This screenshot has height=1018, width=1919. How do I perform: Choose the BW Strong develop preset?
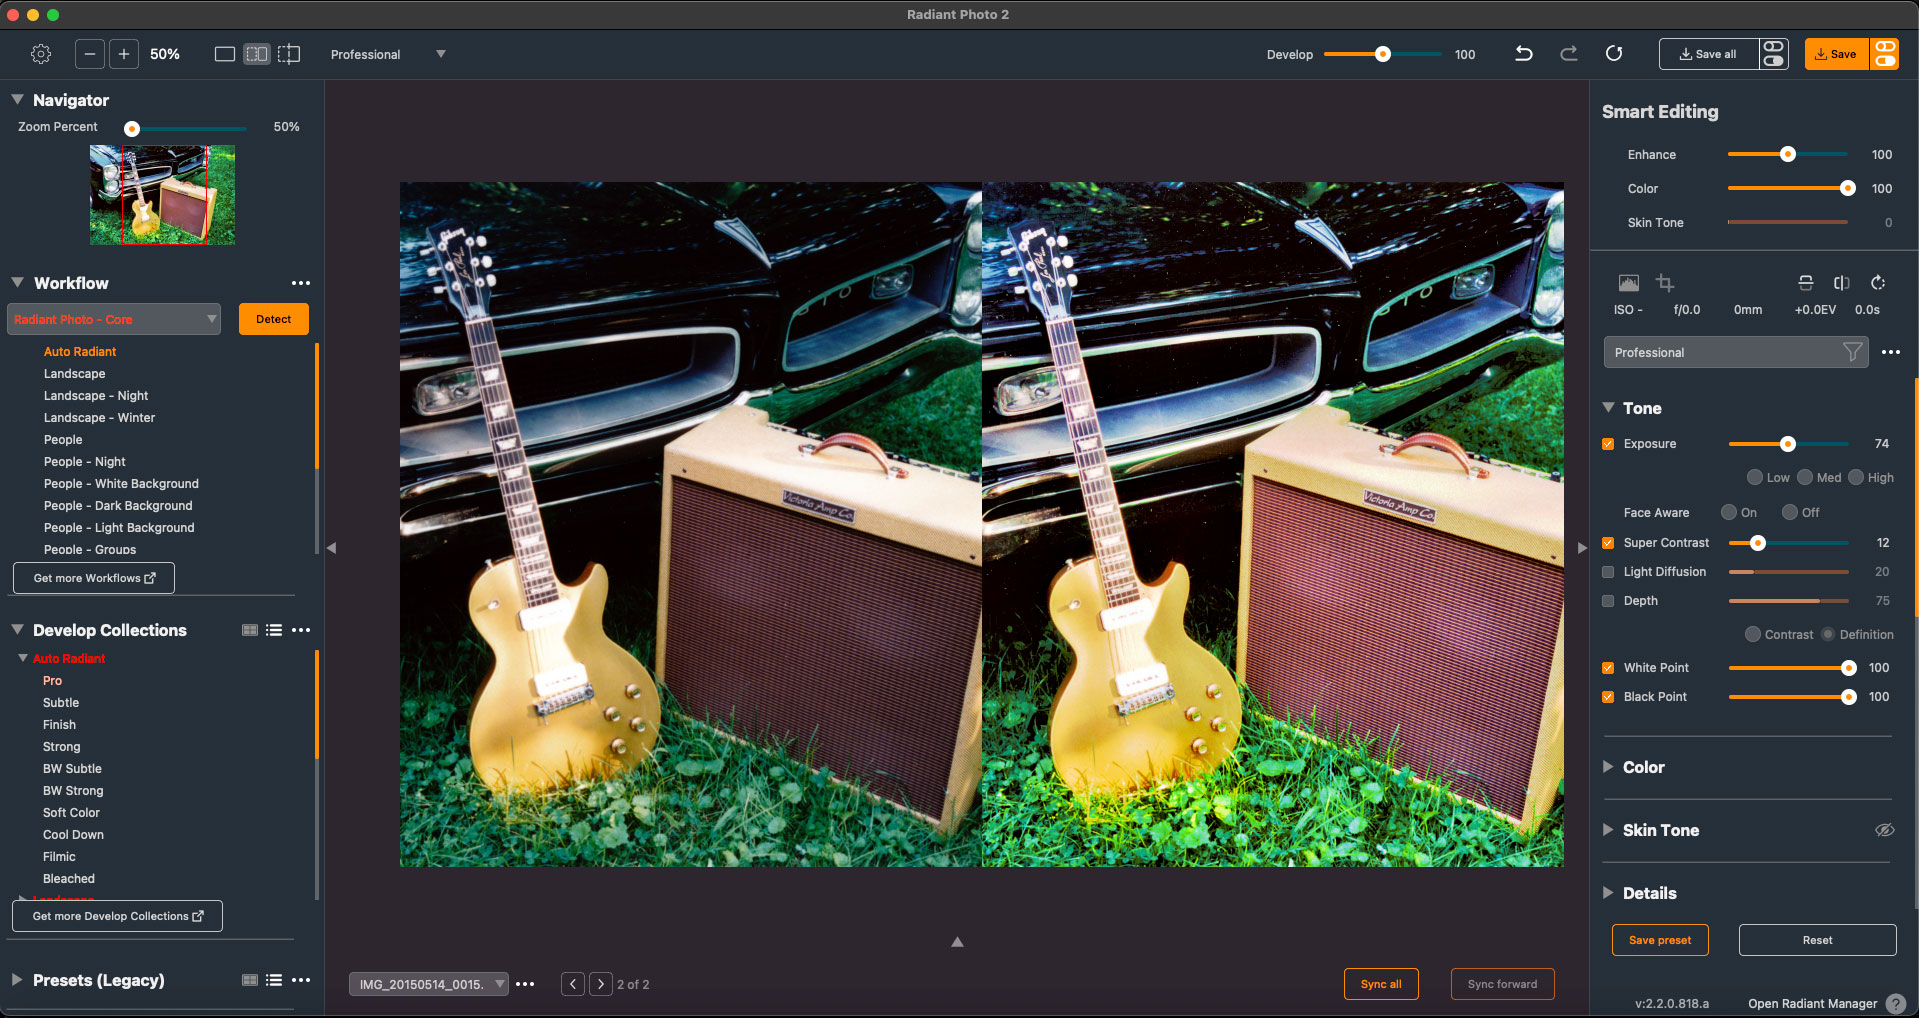[x=73, y=791]
